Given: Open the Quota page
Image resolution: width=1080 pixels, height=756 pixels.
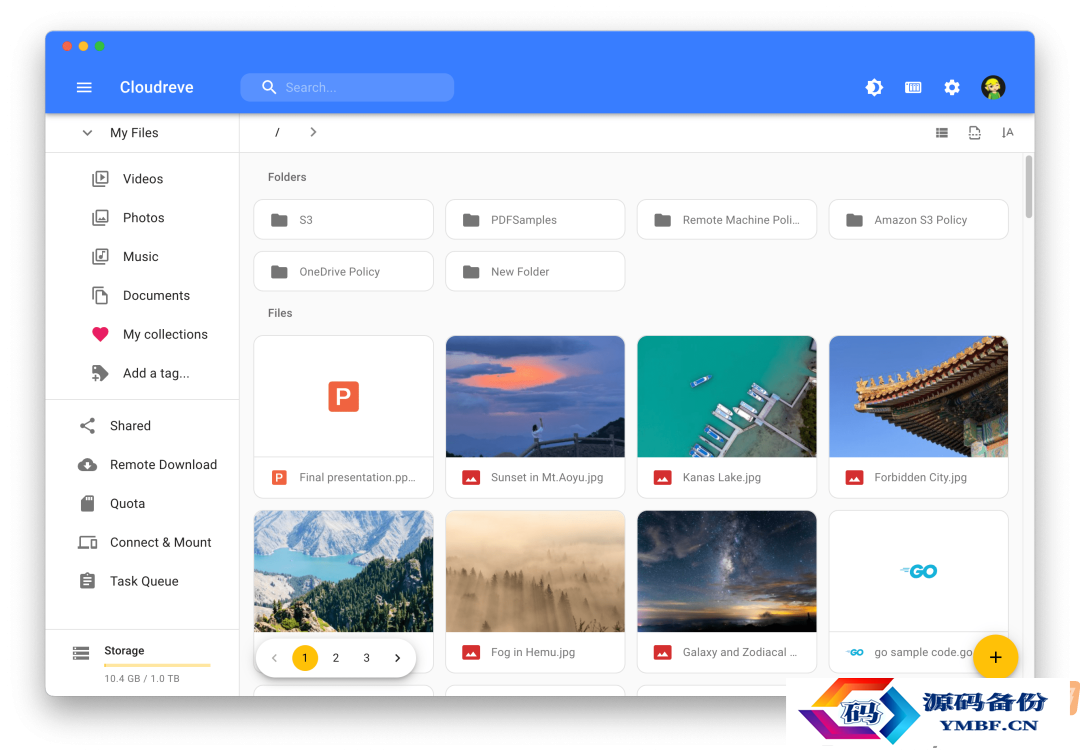Looking at the screenshot, I should click(x=143, y=504).
